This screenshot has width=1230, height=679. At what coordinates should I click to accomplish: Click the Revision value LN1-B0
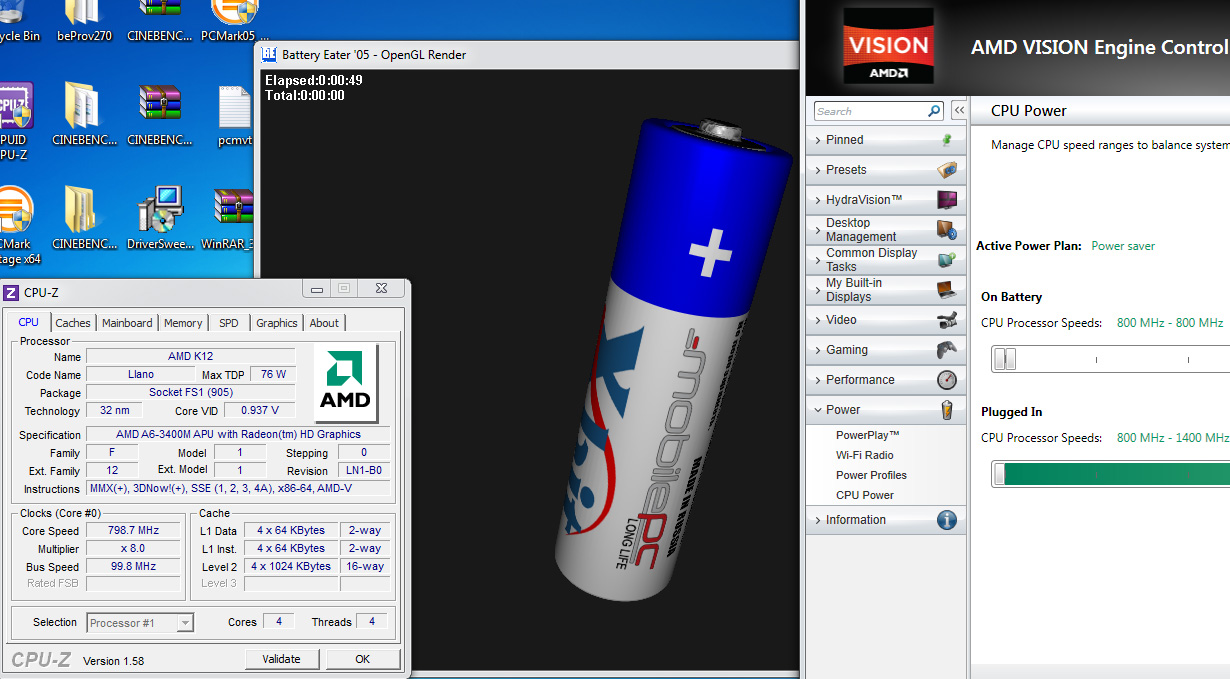(363, 471)
